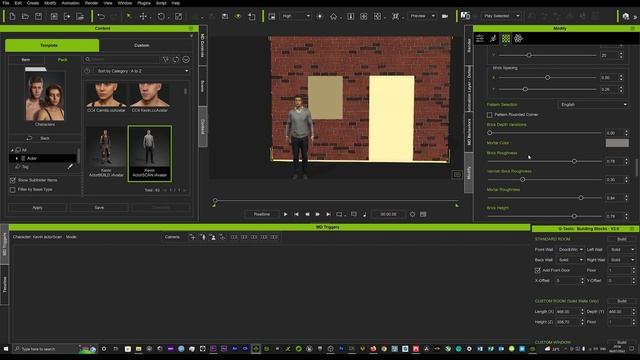Click Apply button in Content panel
The height and width of the screenshot is (360, 640).
click(x=37, y=208)
